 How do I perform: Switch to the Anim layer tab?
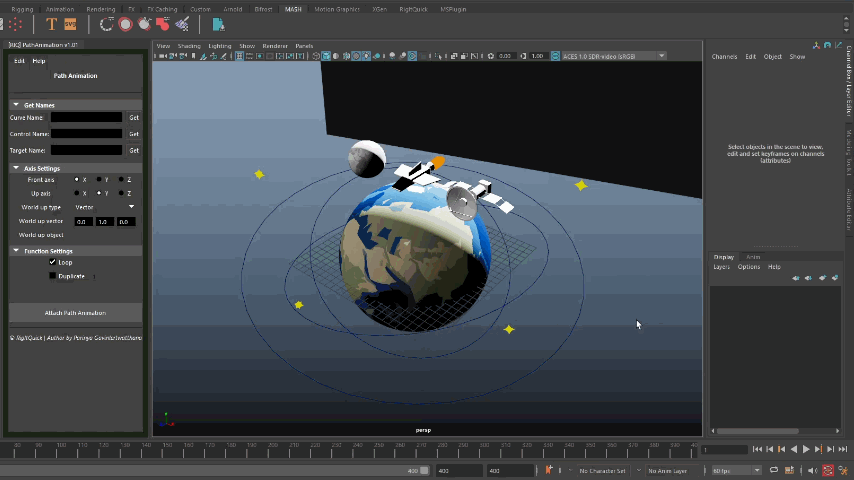click(x=753, y=257)
